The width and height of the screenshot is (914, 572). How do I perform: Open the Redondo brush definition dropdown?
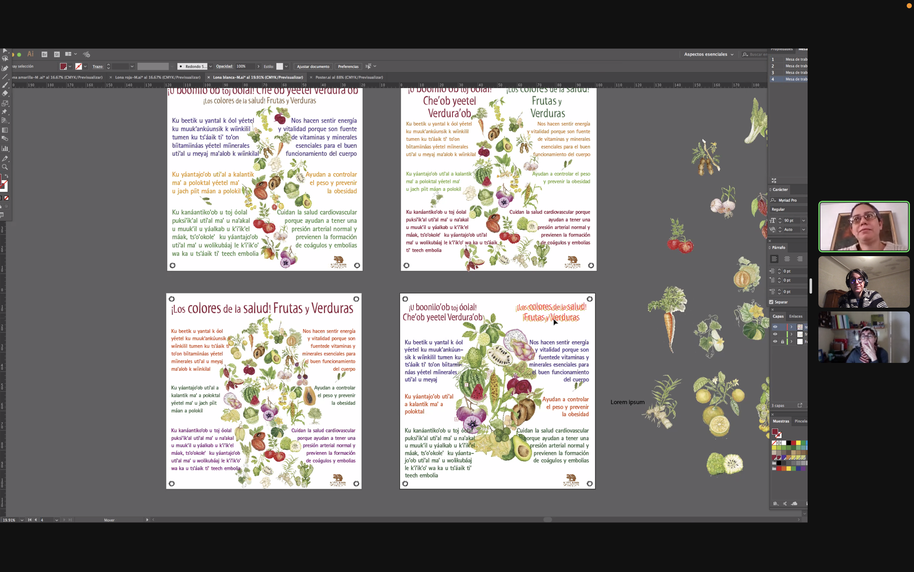click(210, 66)
